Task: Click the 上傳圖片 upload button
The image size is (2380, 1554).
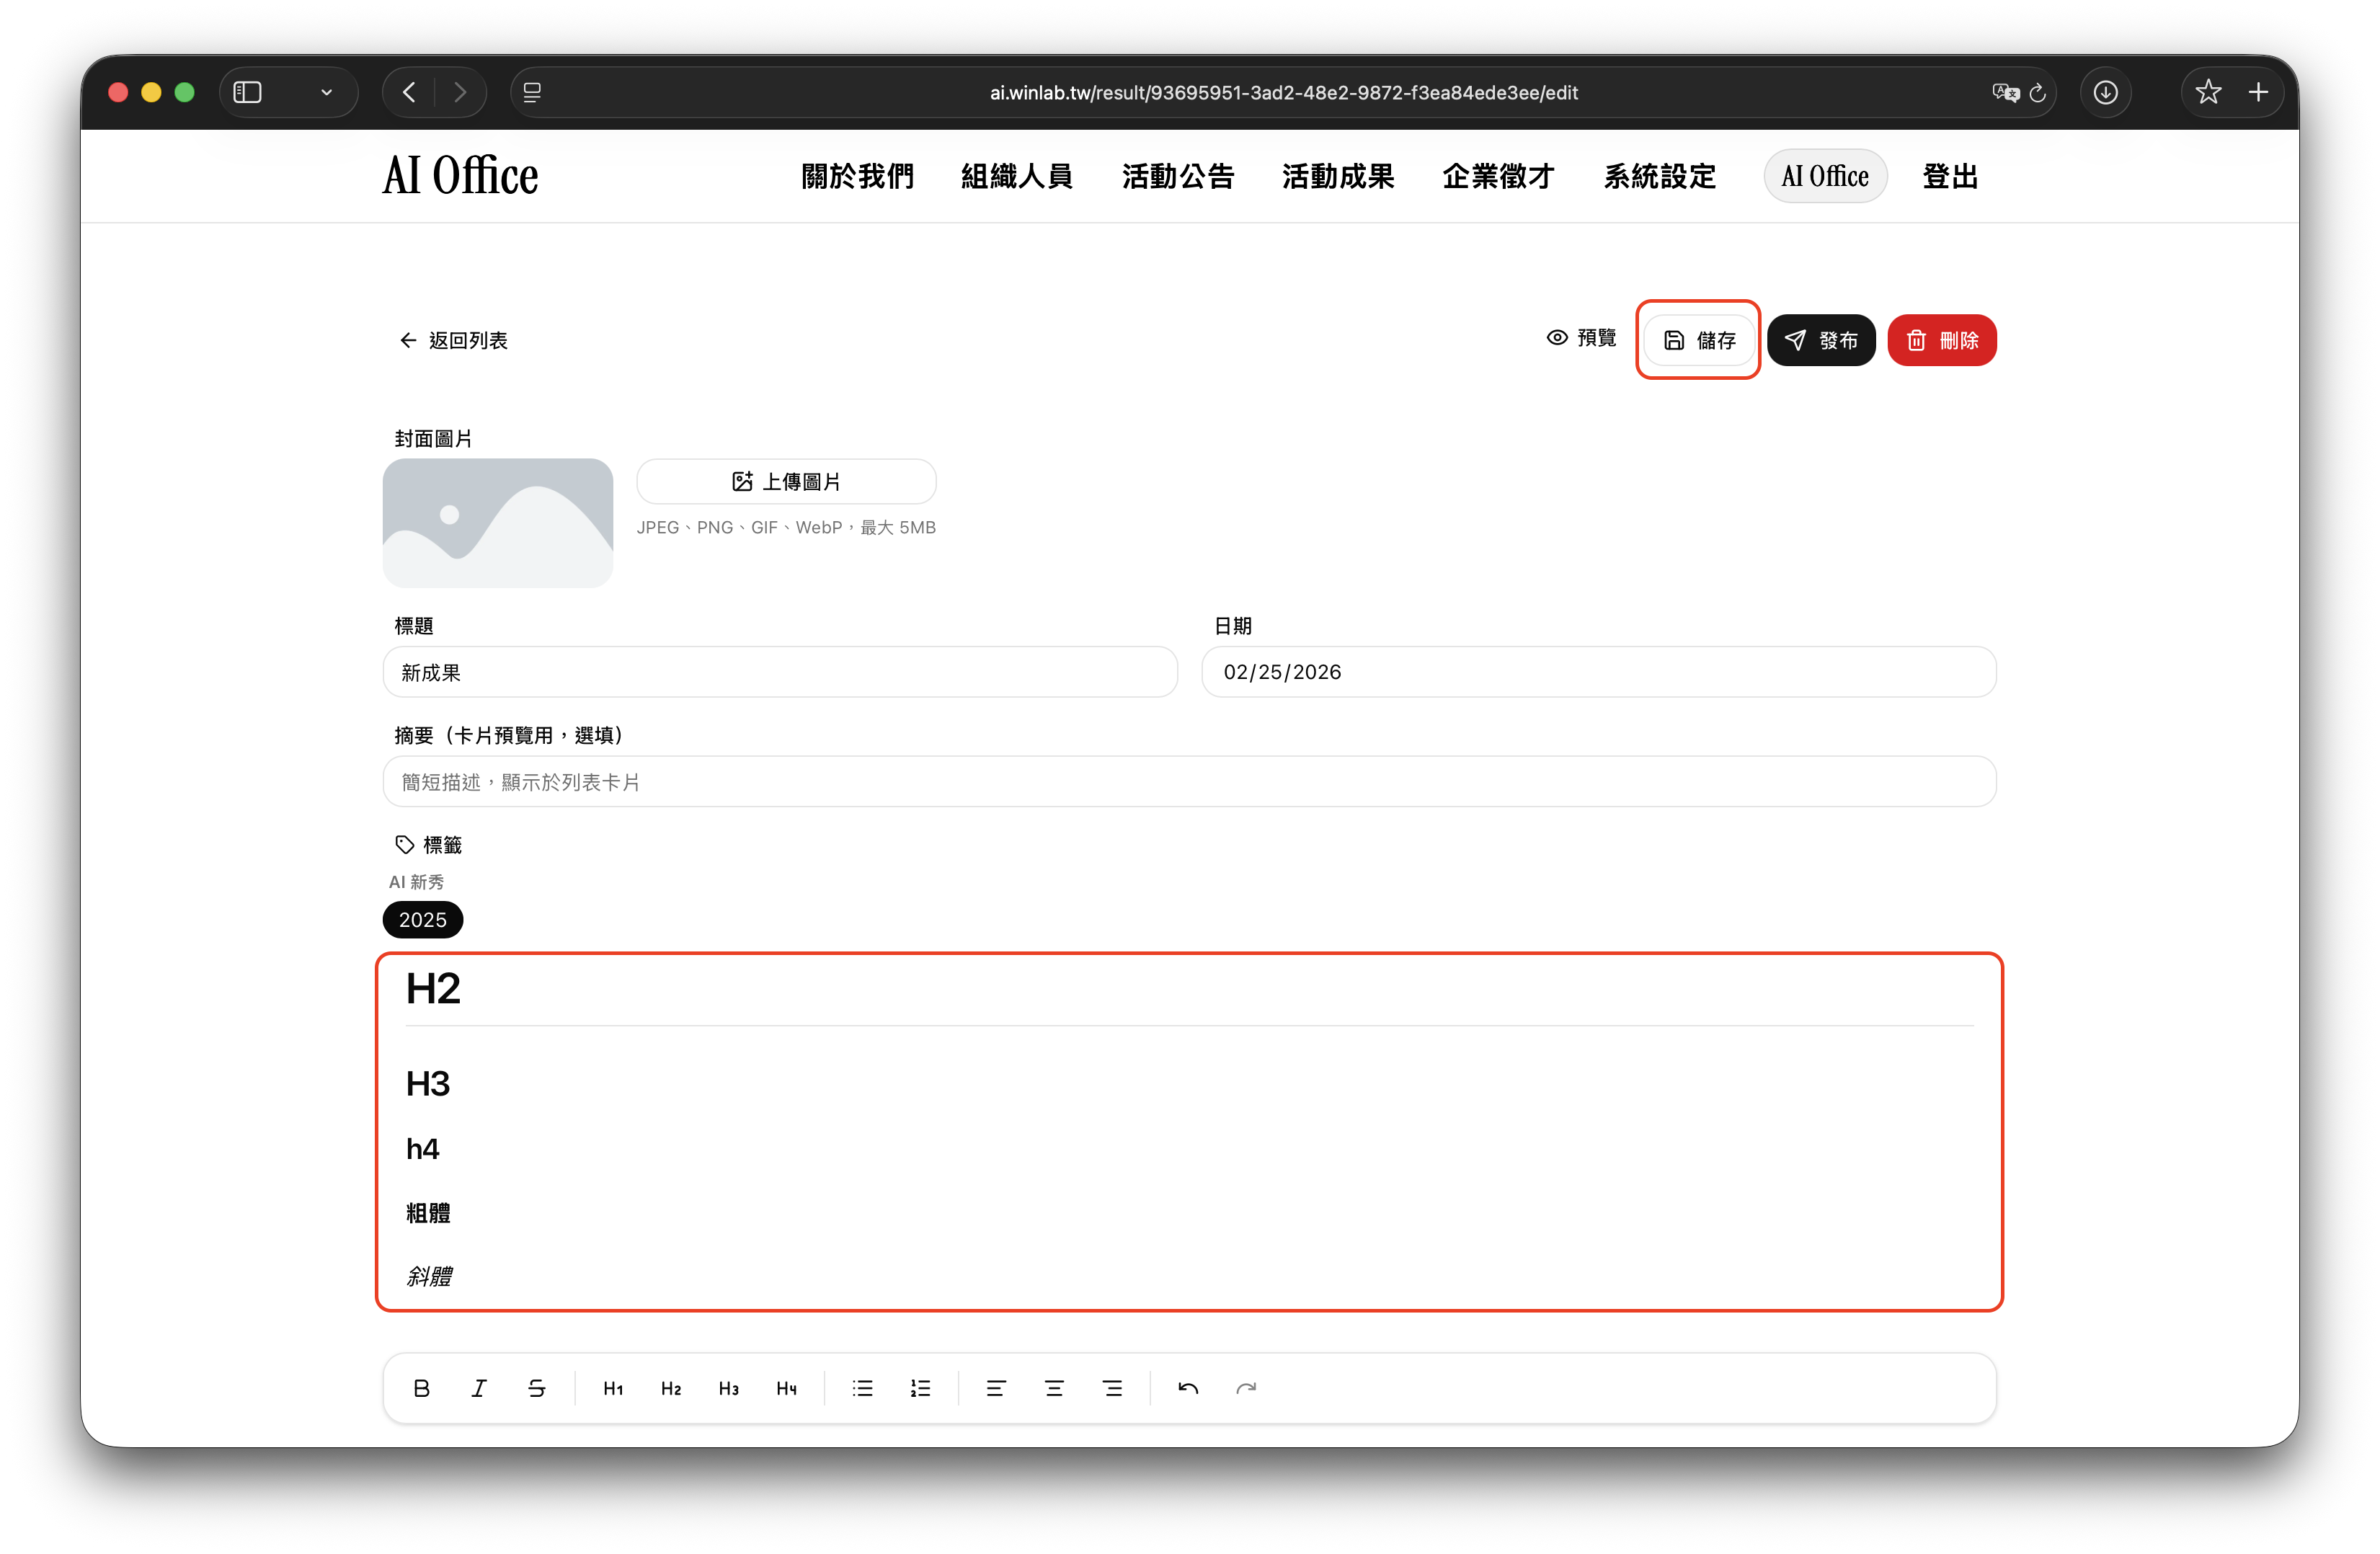Action: 786,482
